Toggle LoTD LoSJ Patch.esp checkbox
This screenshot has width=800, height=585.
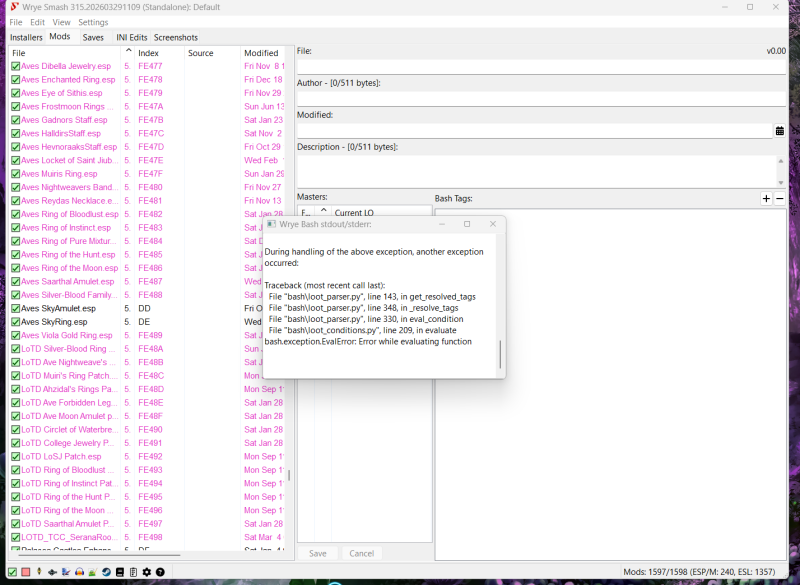(x=16, y=457)
